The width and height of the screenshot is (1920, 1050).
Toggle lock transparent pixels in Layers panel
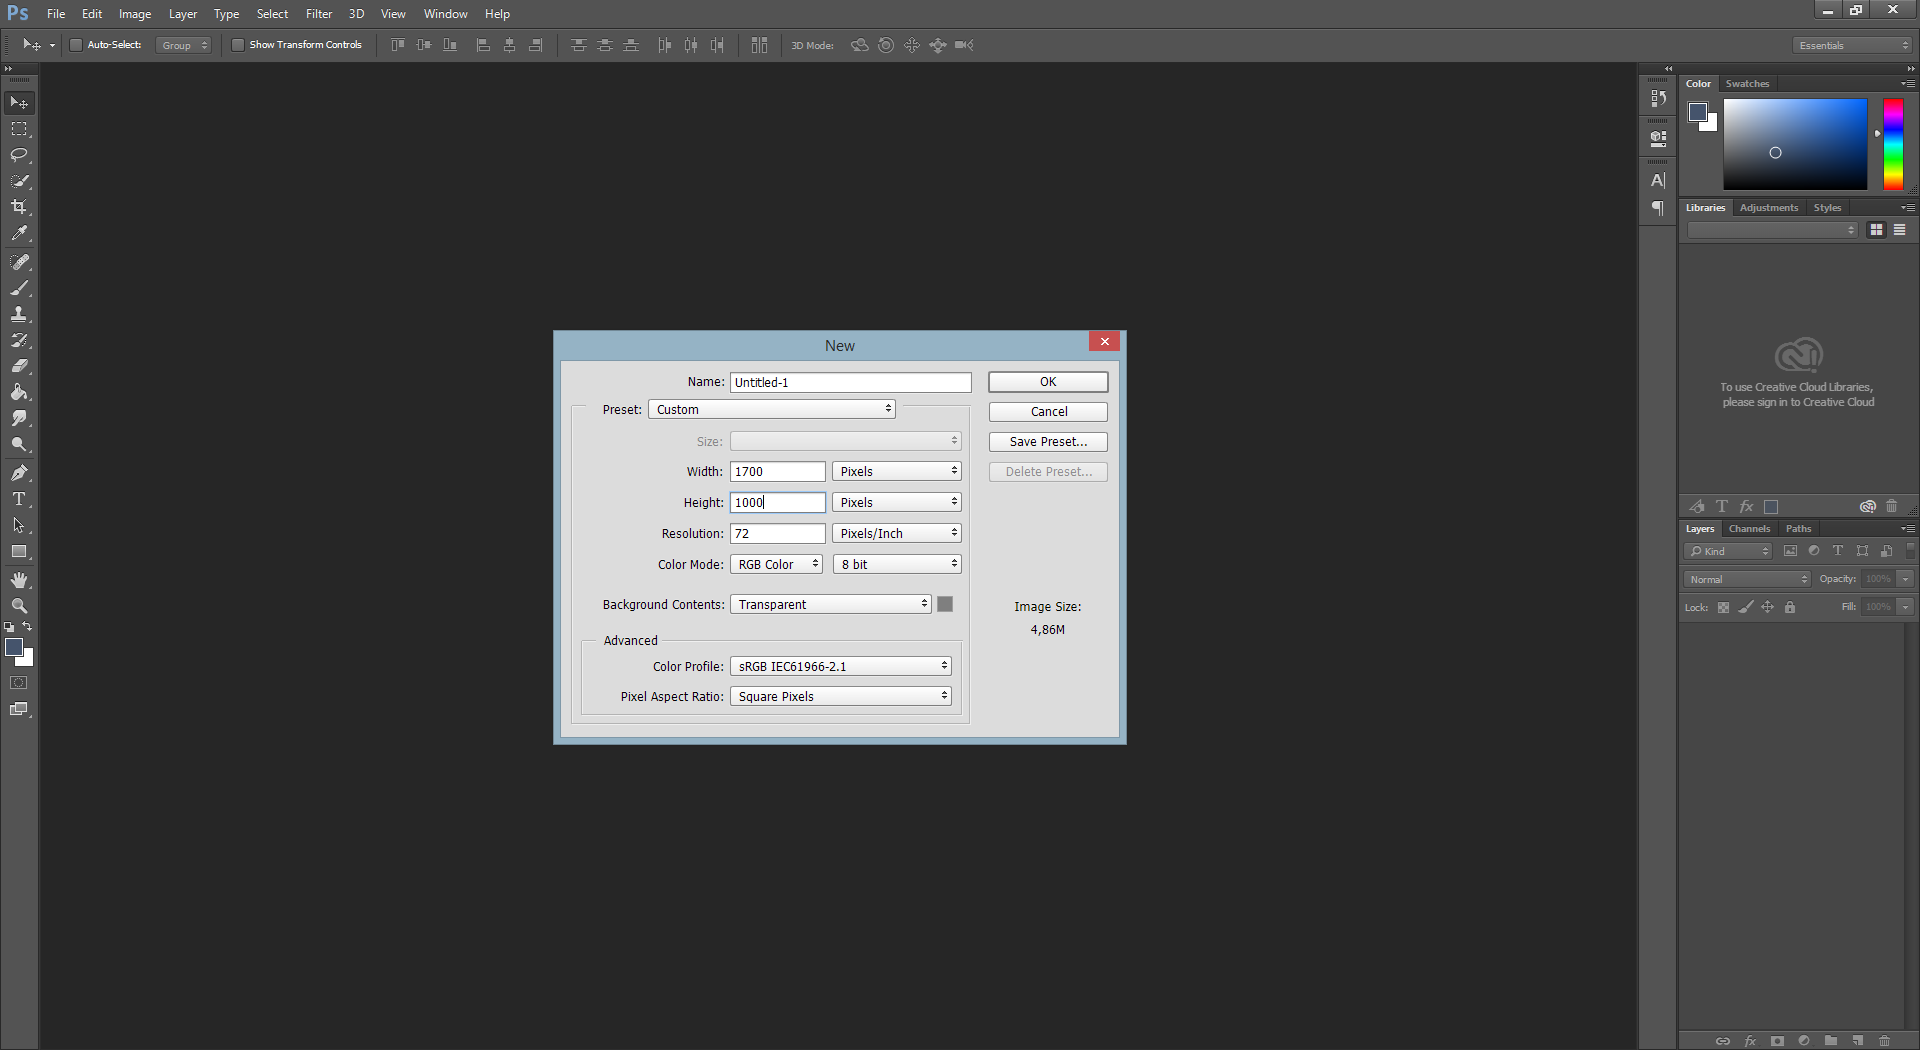[x=1722, y=607]
